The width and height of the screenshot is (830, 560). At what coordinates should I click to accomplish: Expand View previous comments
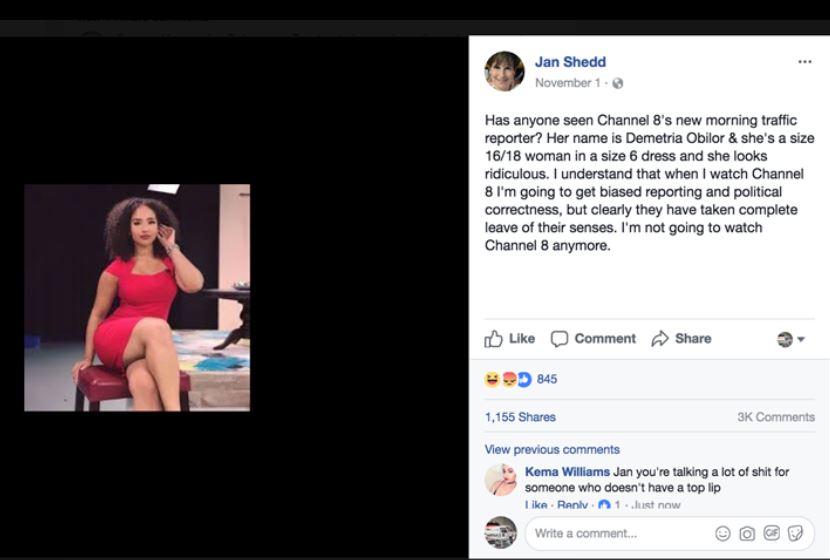(552, 450)
